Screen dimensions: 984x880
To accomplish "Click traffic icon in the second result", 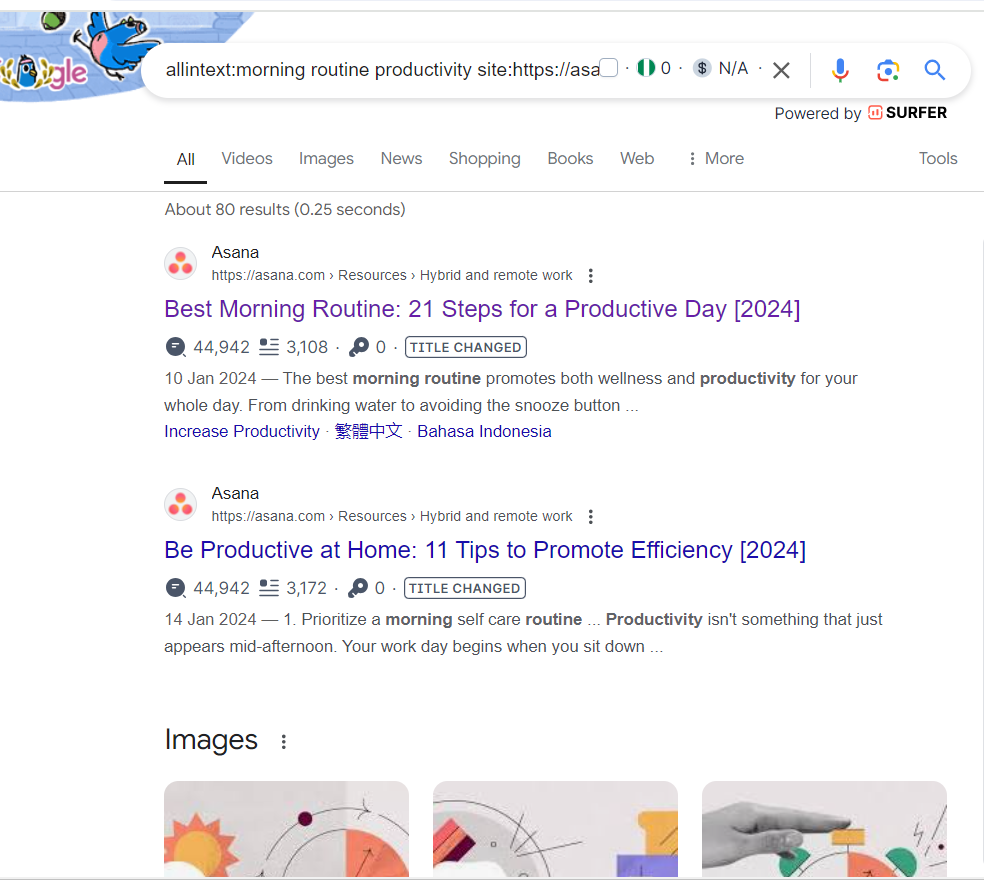I will [176, 588].
